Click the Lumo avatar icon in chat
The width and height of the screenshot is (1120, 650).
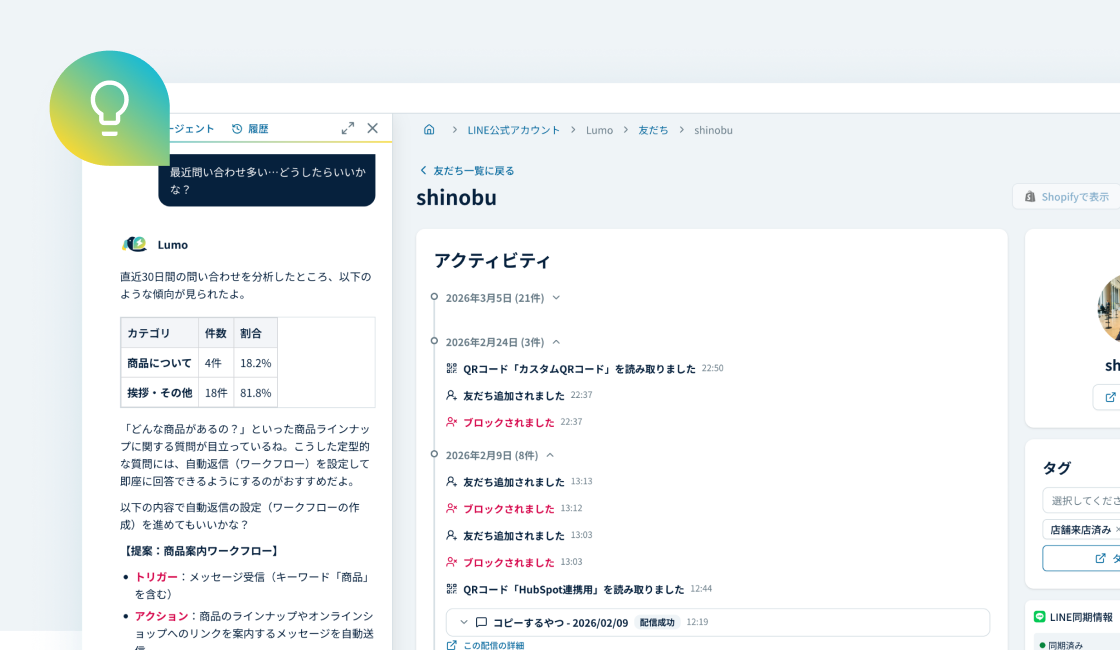(x=134, y=244)
